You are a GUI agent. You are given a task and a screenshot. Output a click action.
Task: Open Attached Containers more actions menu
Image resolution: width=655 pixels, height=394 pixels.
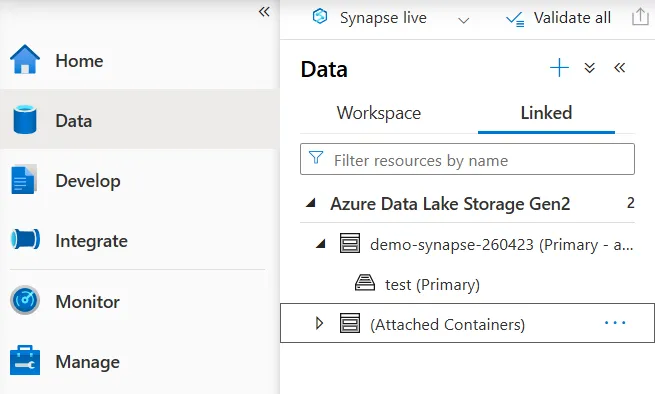coord(615,323)
